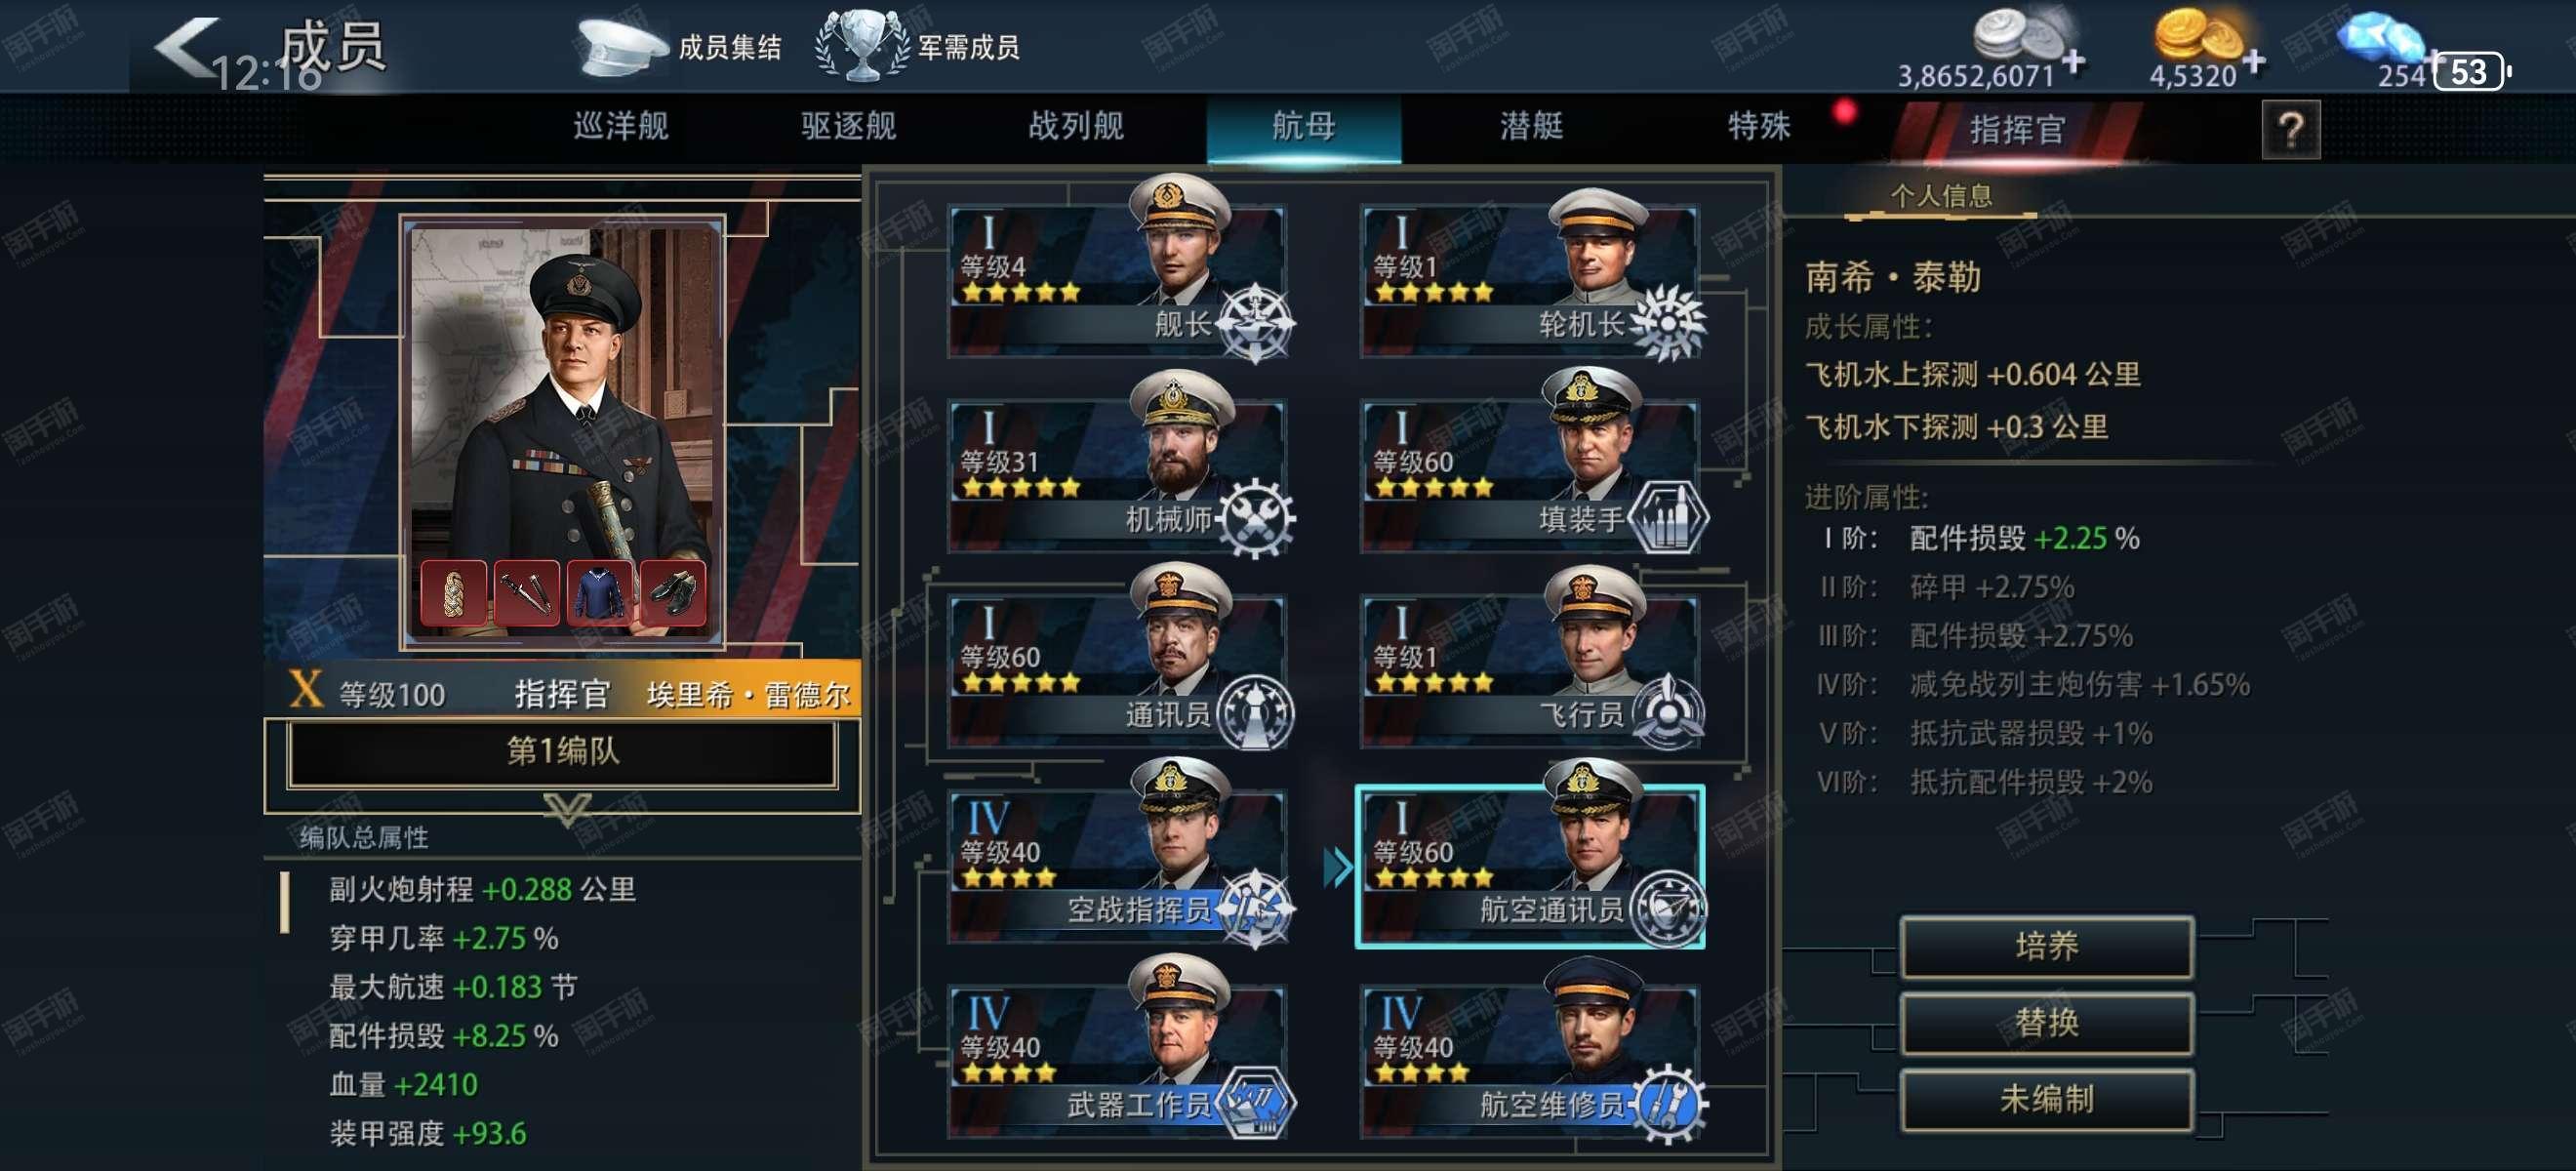Click the 替换 button
This screenshot has height=1171, width=2576.
tap(2047, 1023)
